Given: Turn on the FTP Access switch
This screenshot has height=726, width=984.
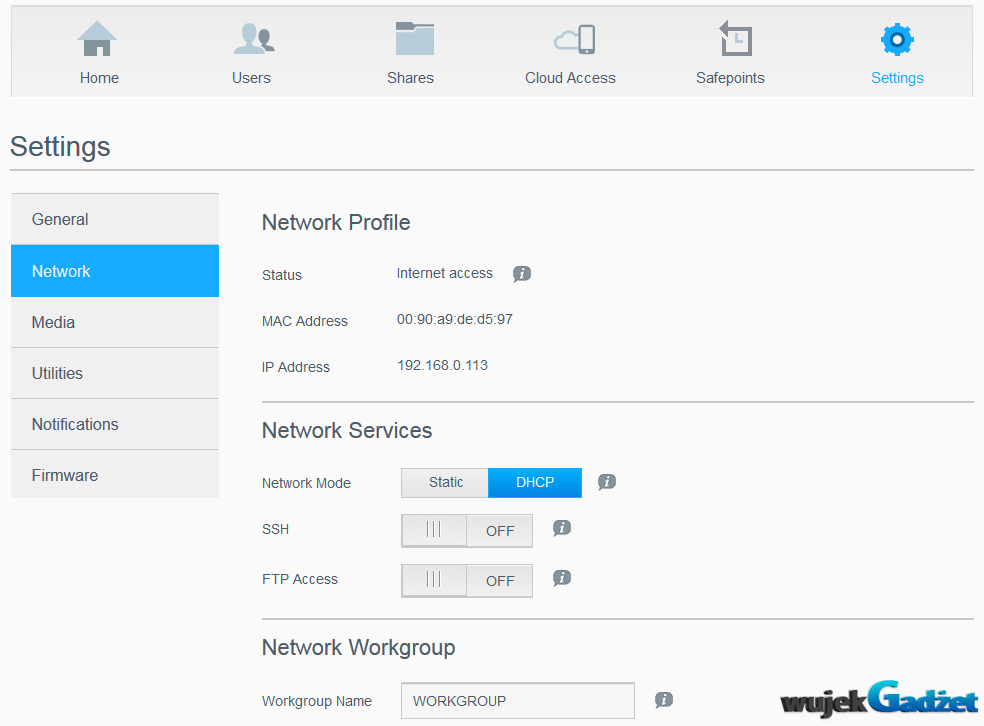Looking at the screenshot, I should tap(466, 581).
